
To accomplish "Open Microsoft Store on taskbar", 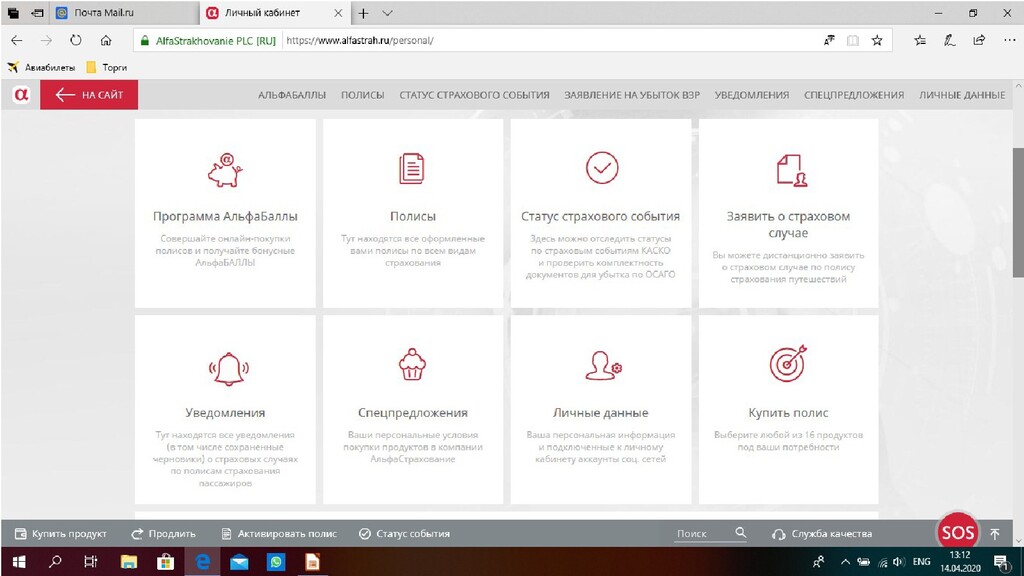I will 165,562.
